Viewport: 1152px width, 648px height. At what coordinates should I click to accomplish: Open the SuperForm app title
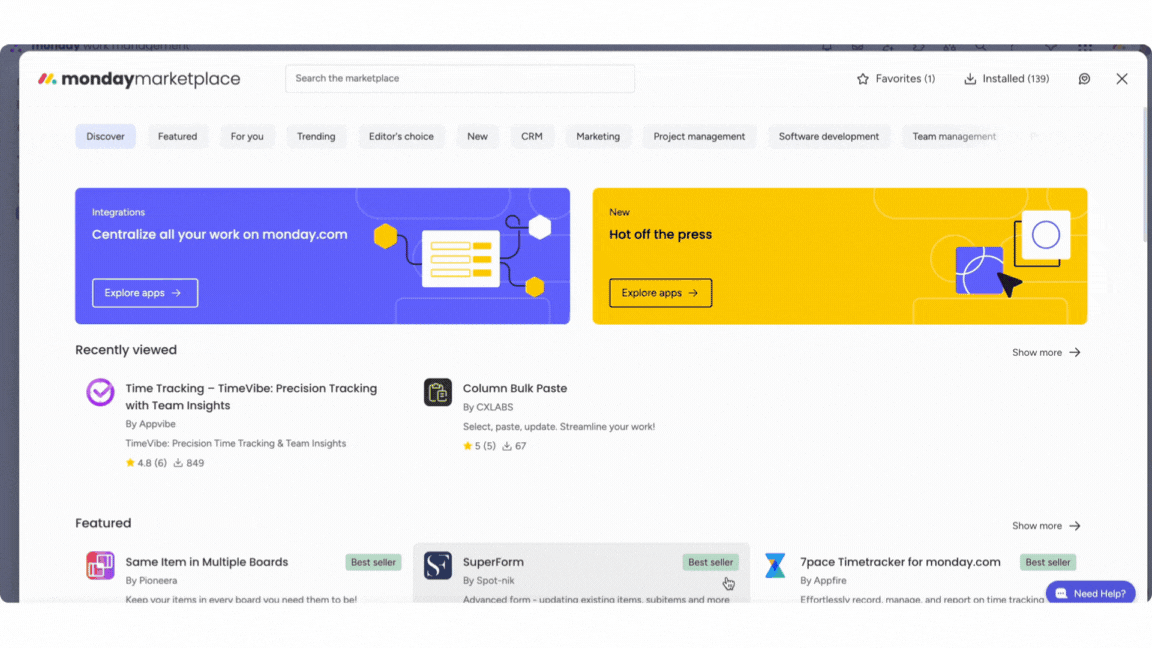(x=494, y=562)
